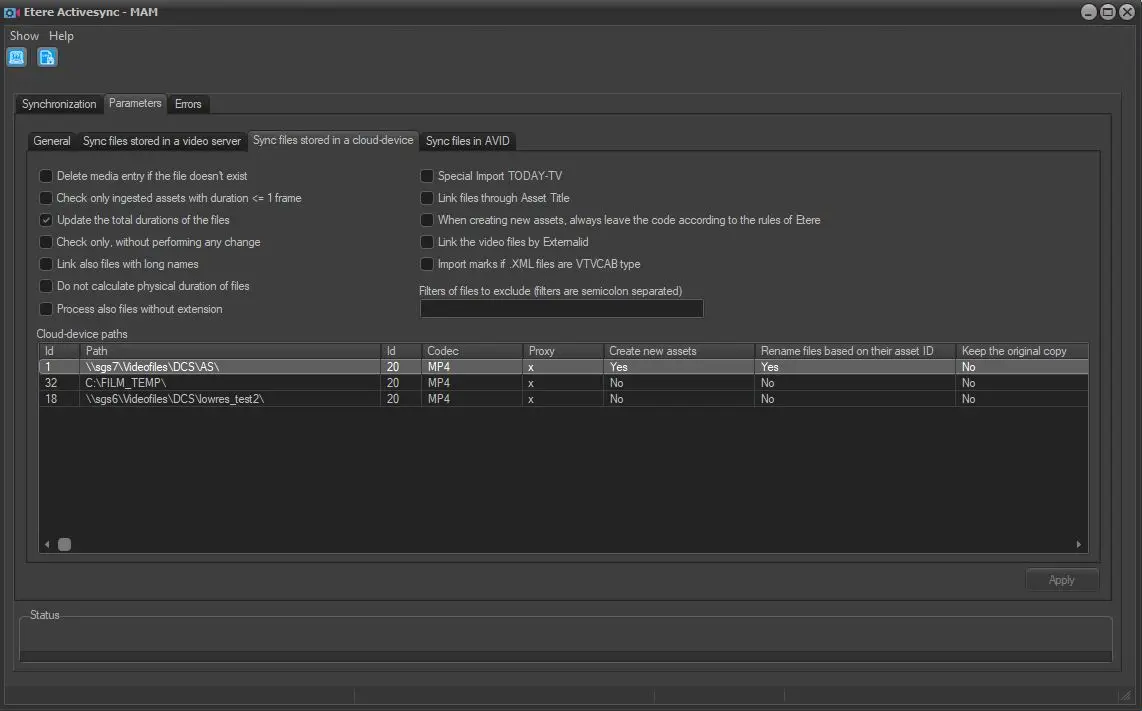1142x711 pixels.
Task: Enable Process also files without extension
Action: pyautogui.click(x=46, y=309)
